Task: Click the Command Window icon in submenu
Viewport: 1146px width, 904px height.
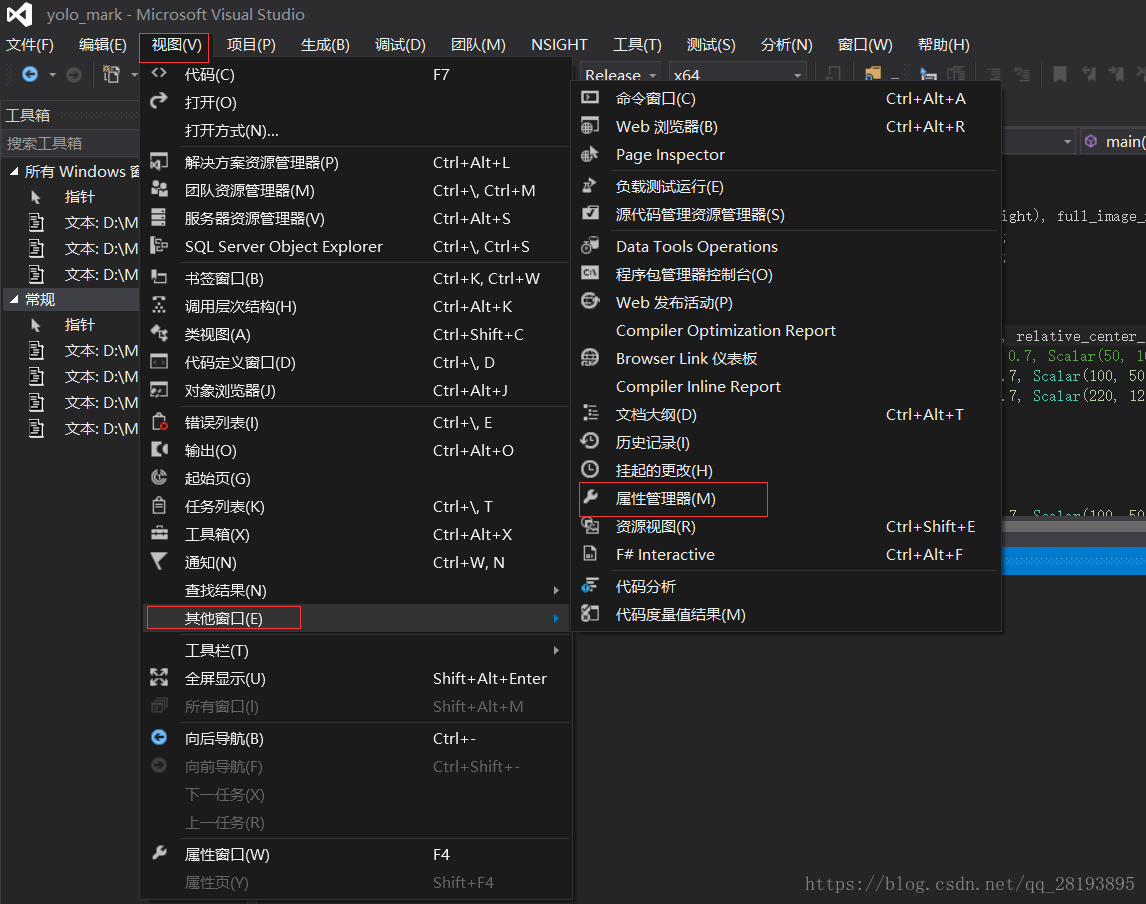Action: (x=590, y=97)
